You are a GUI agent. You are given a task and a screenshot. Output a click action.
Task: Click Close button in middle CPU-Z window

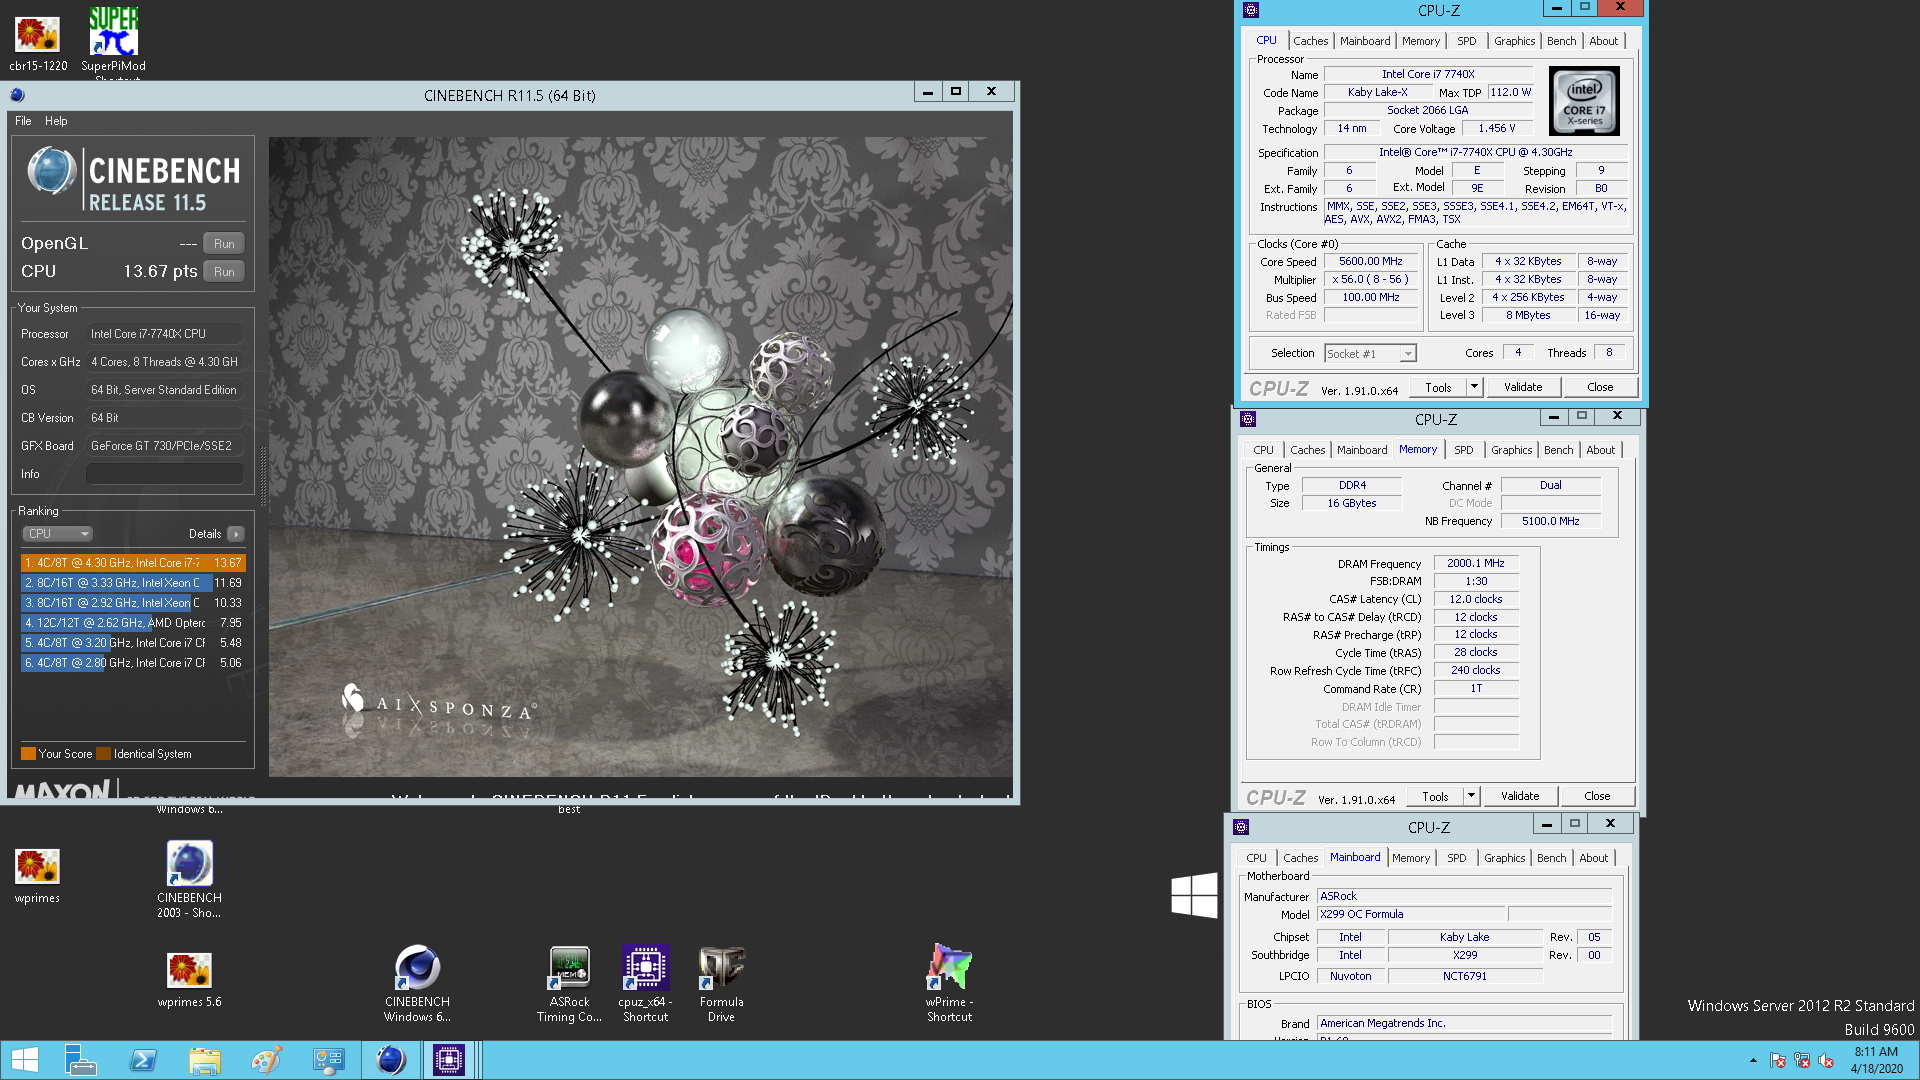click(x=1597, y=796)
